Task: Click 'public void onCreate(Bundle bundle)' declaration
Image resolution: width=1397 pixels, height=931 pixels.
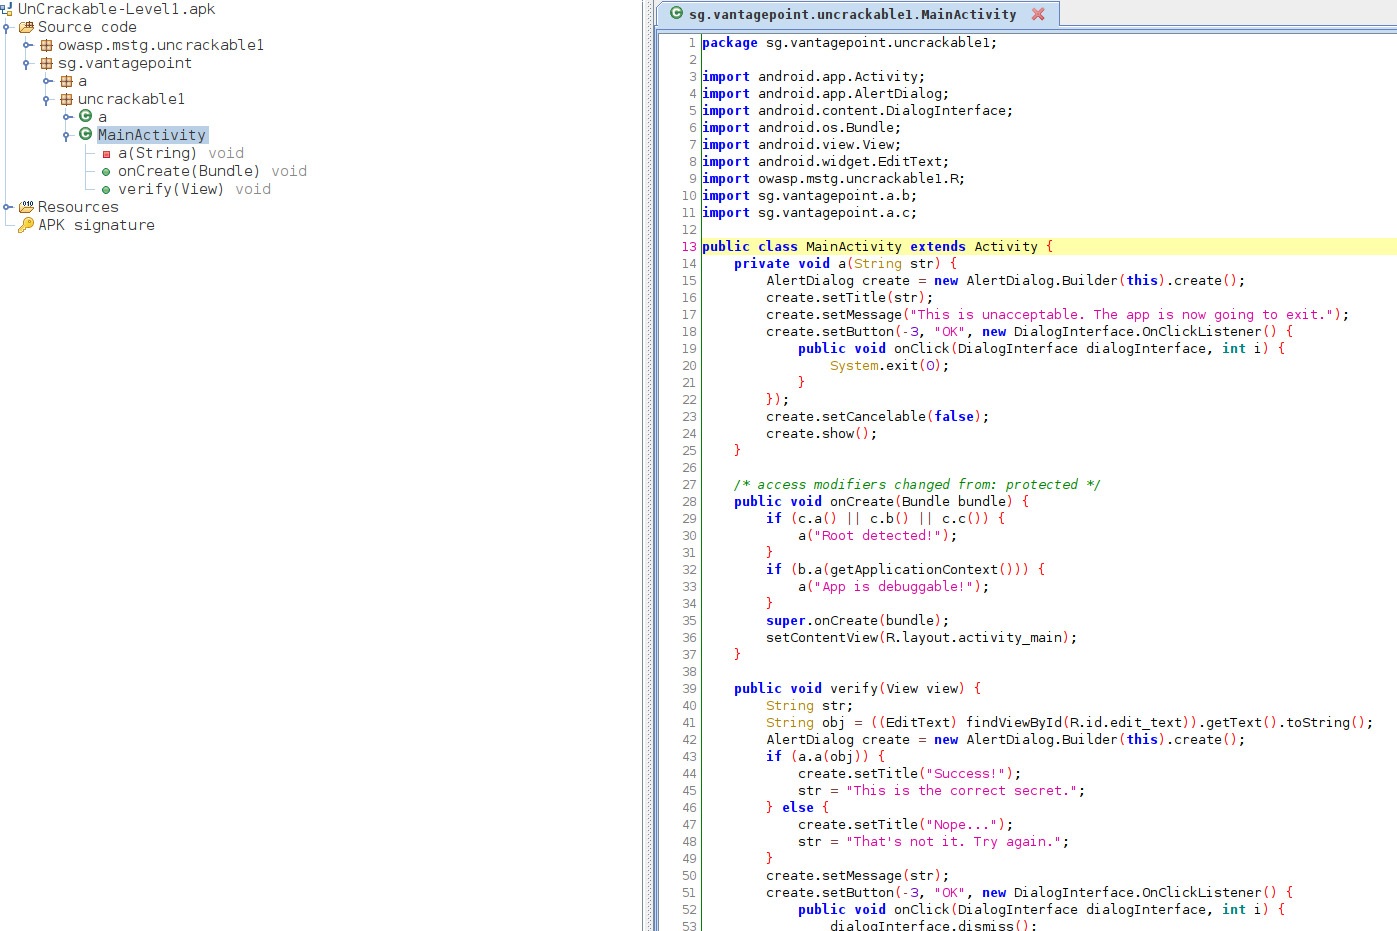Action: [881, 501]
